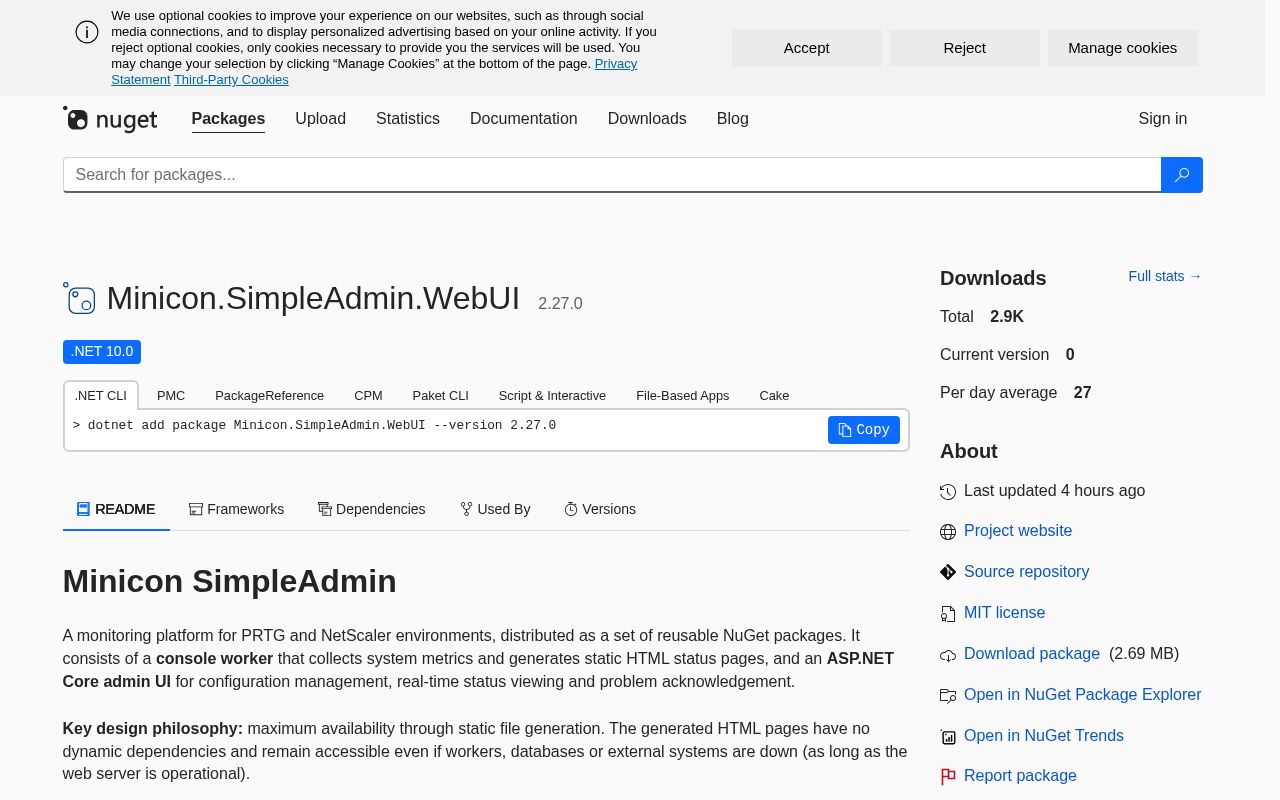Open the Script & Interactive tab
The width and height of the screenshot is (1280, 800).
point(552,395)
